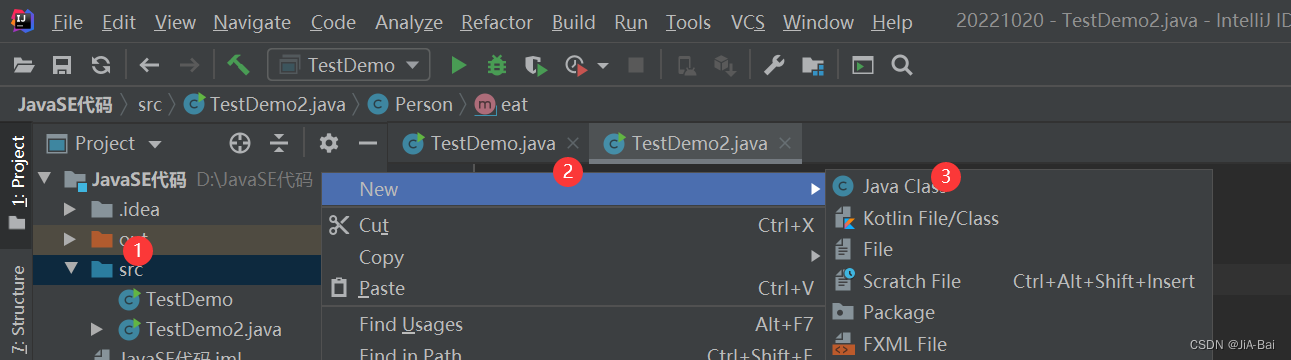The height and width of the screenshot is (360, 1291).
Task: Open the Build menu
Action: [573, 22]
